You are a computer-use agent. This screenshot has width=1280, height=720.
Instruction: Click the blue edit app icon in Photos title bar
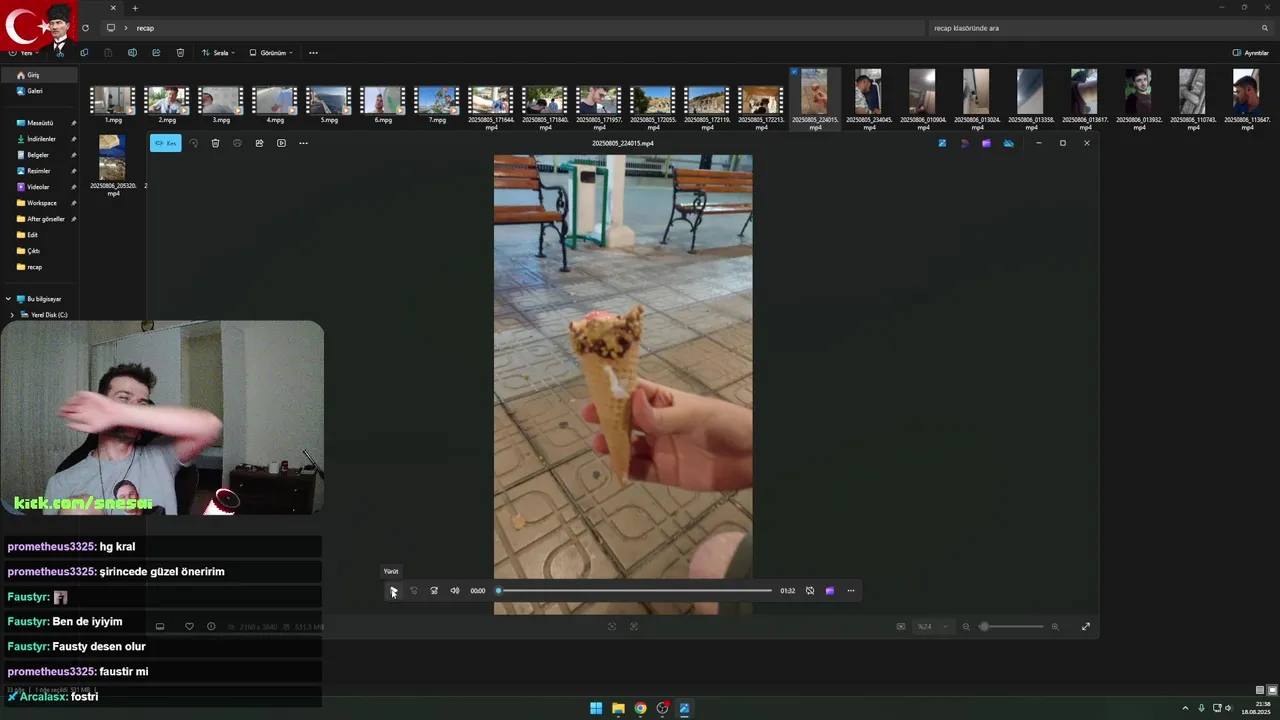tap(942, 143)
